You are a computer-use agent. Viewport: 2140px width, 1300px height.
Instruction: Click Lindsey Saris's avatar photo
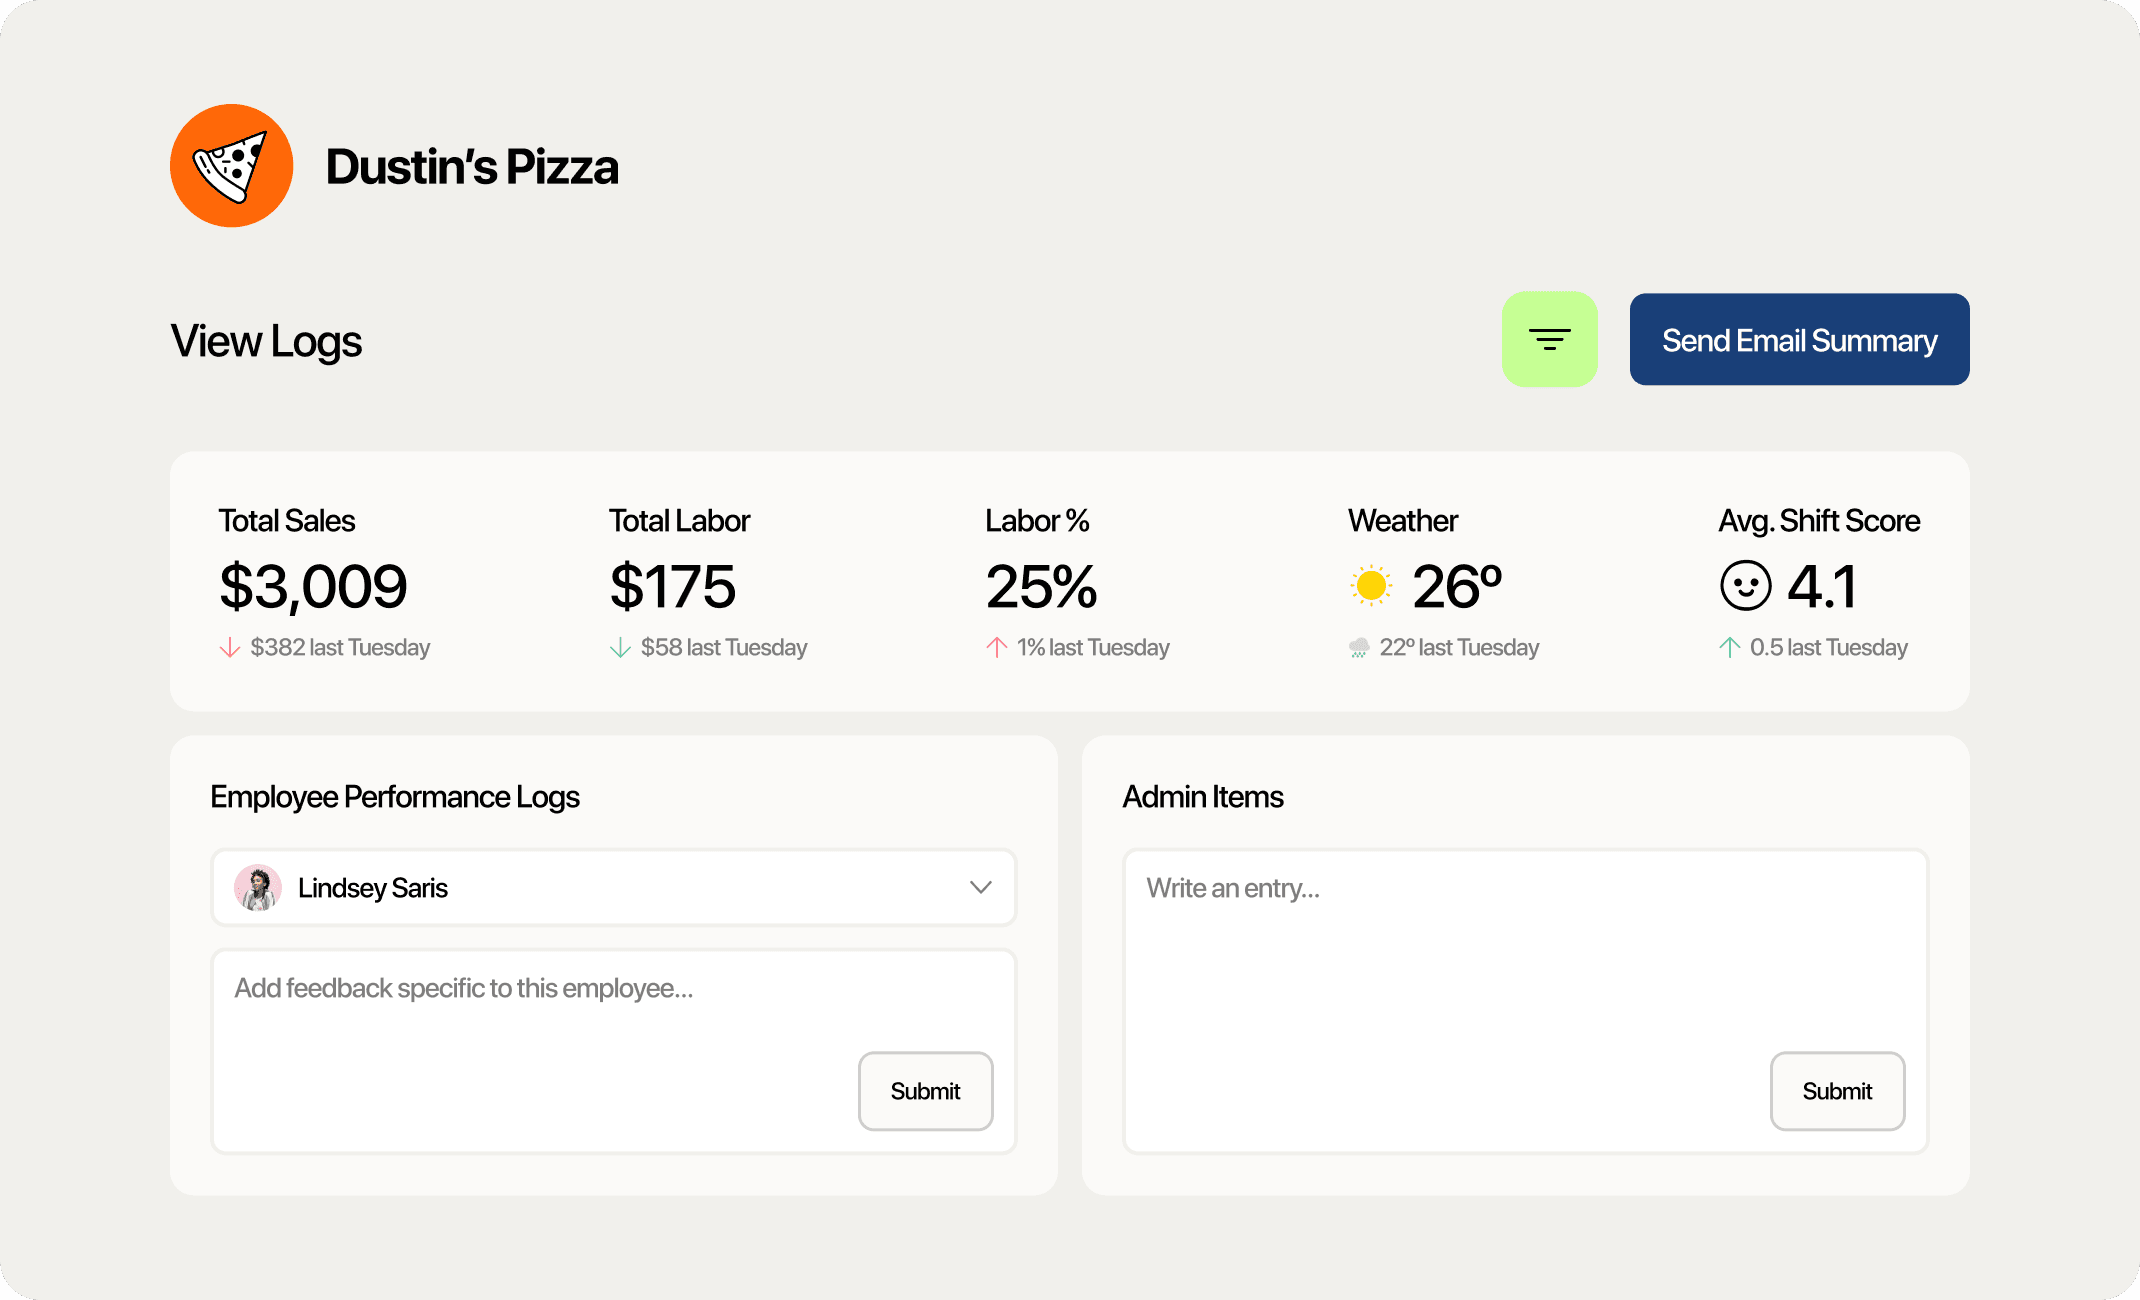(258, 888)
